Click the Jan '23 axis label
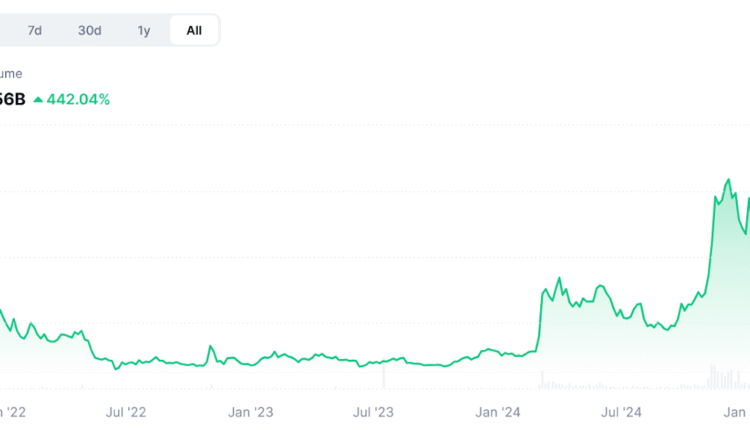 tap(251, 411)
